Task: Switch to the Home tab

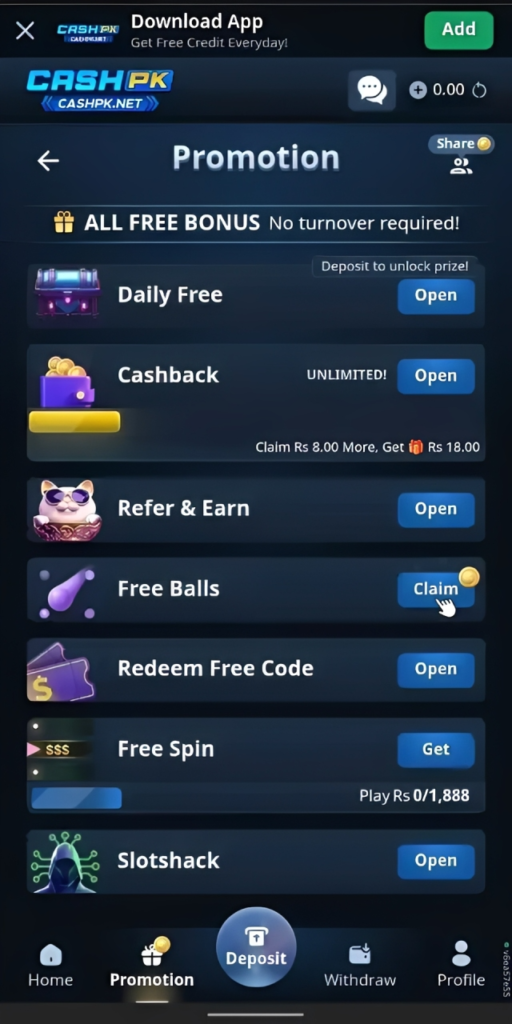Action: (50, 965)
